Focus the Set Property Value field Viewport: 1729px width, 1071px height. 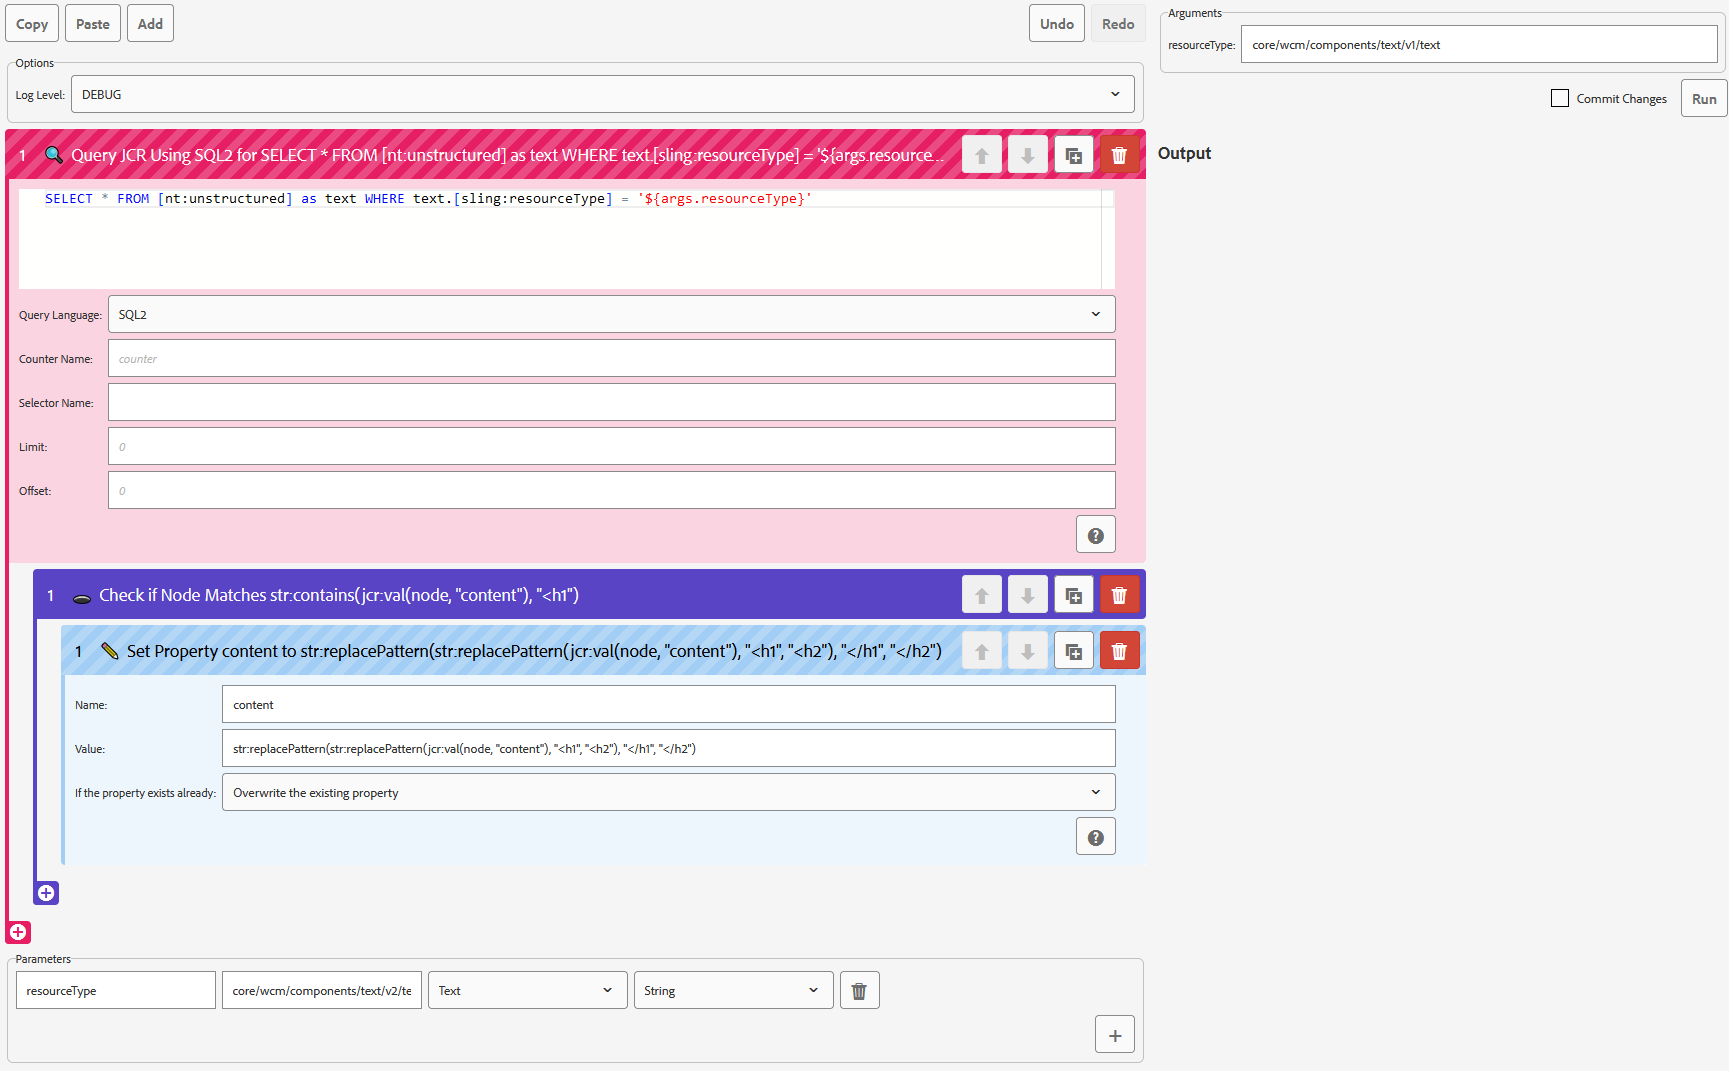click(669, 748)
